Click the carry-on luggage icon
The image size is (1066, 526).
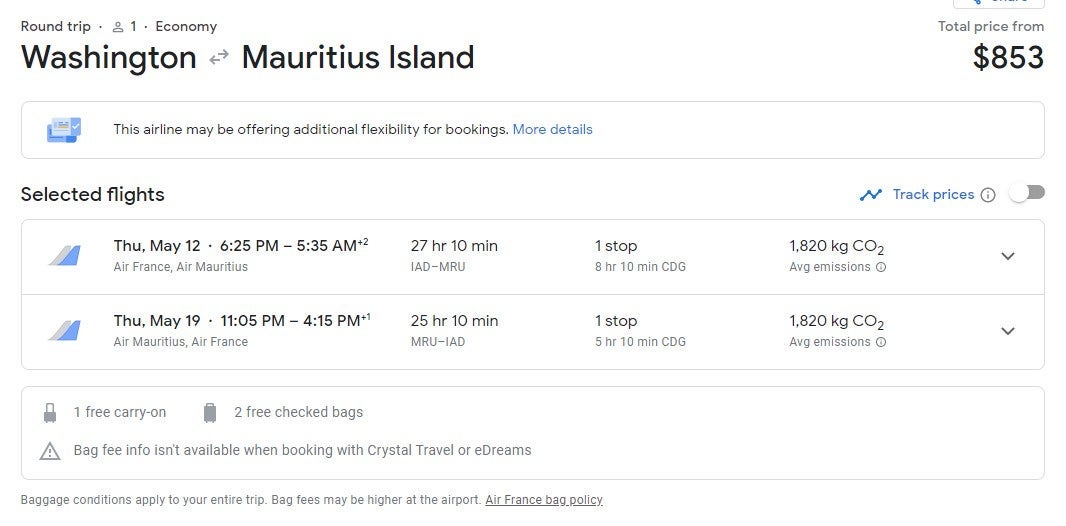(50, 412)
